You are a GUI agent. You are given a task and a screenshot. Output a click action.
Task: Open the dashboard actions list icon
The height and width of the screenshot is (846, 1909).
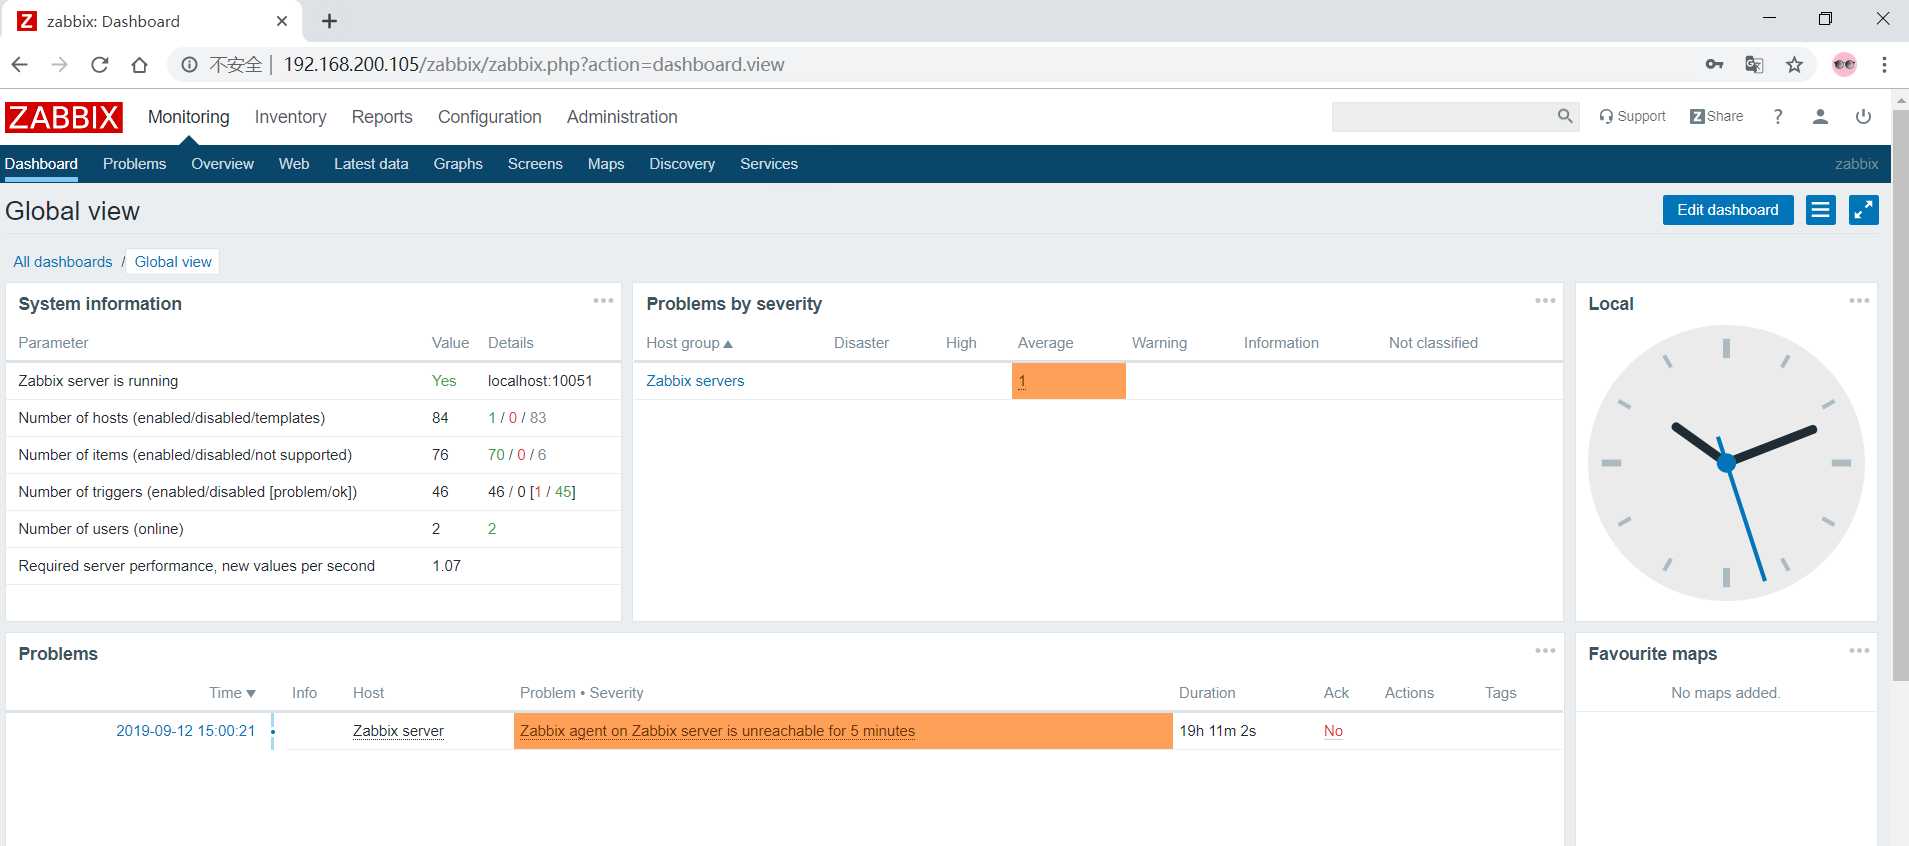pos(1821,210)
